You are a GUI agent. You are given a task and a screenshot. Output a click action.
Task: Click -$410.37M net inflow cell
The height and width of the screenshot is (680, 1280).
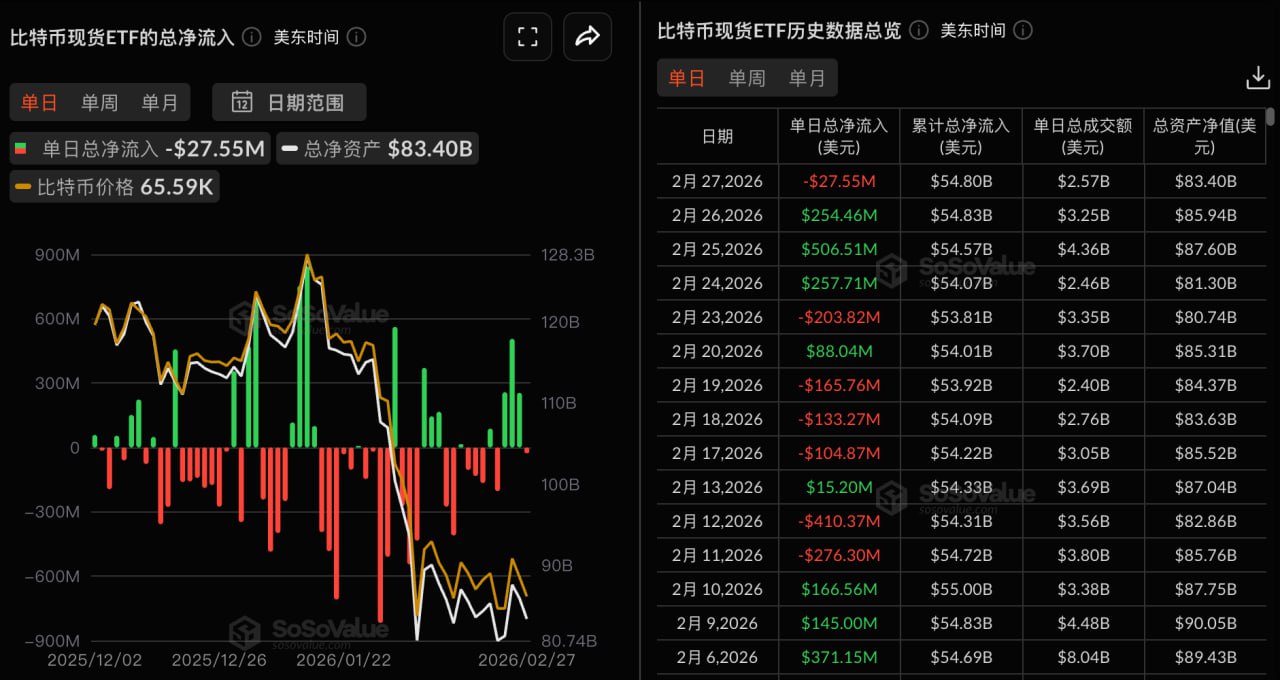(x=839, y=521)
